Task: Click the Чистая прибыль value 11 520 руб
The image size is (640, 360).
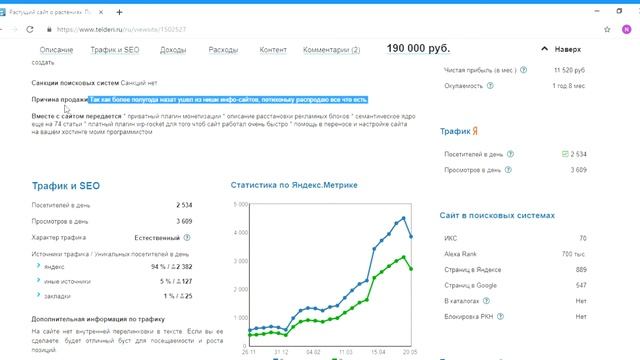Action: coord(569,70)
